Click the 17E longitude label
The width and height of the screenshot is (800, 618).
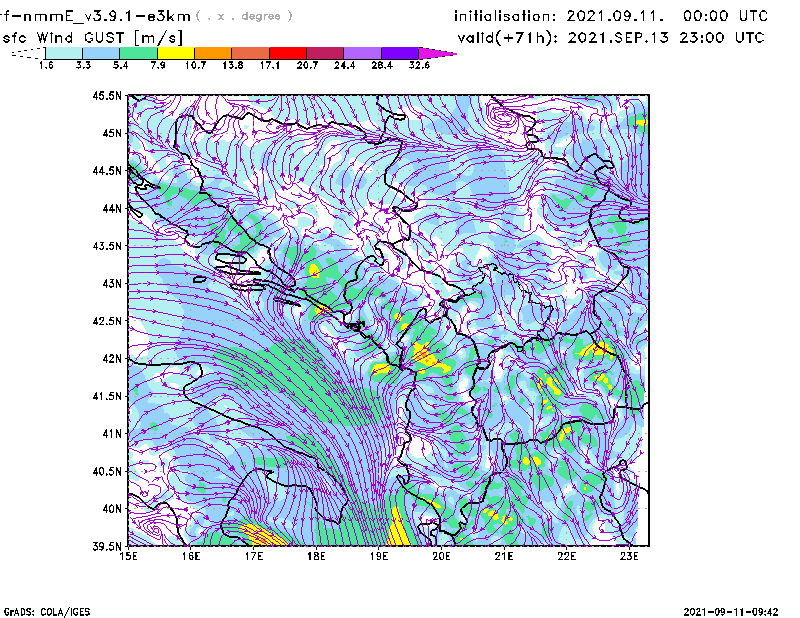click(254, 556)
